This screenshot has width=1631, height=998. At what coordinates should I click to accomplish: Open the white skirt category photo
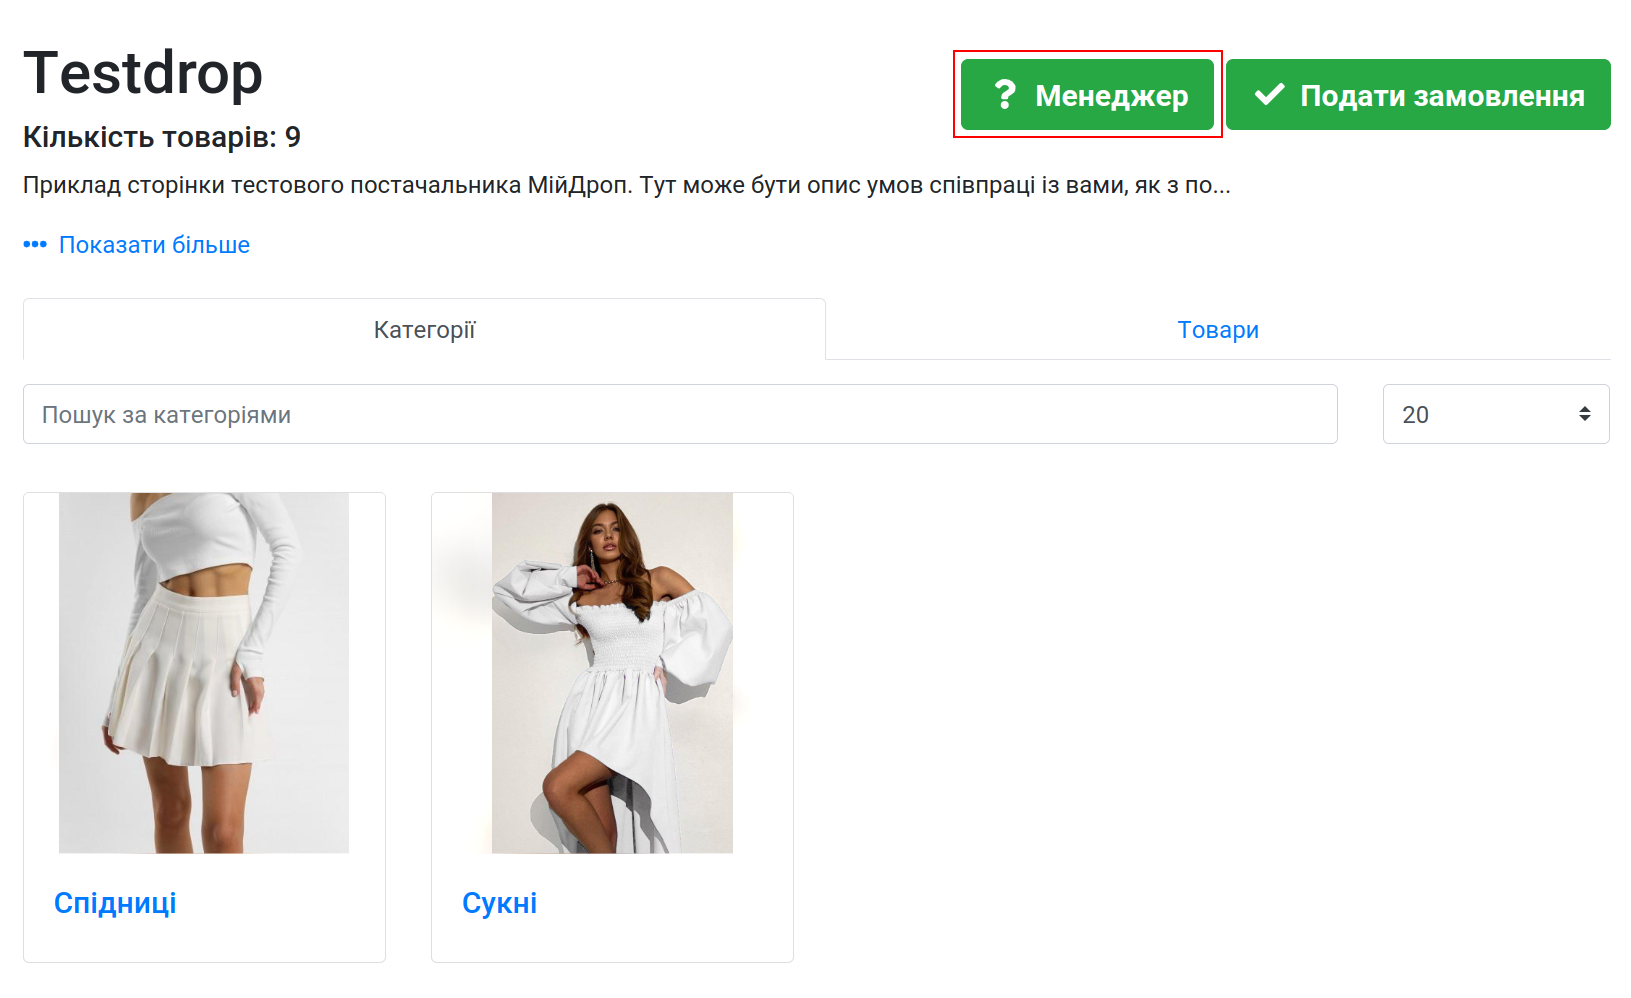(x=204, y=673)
